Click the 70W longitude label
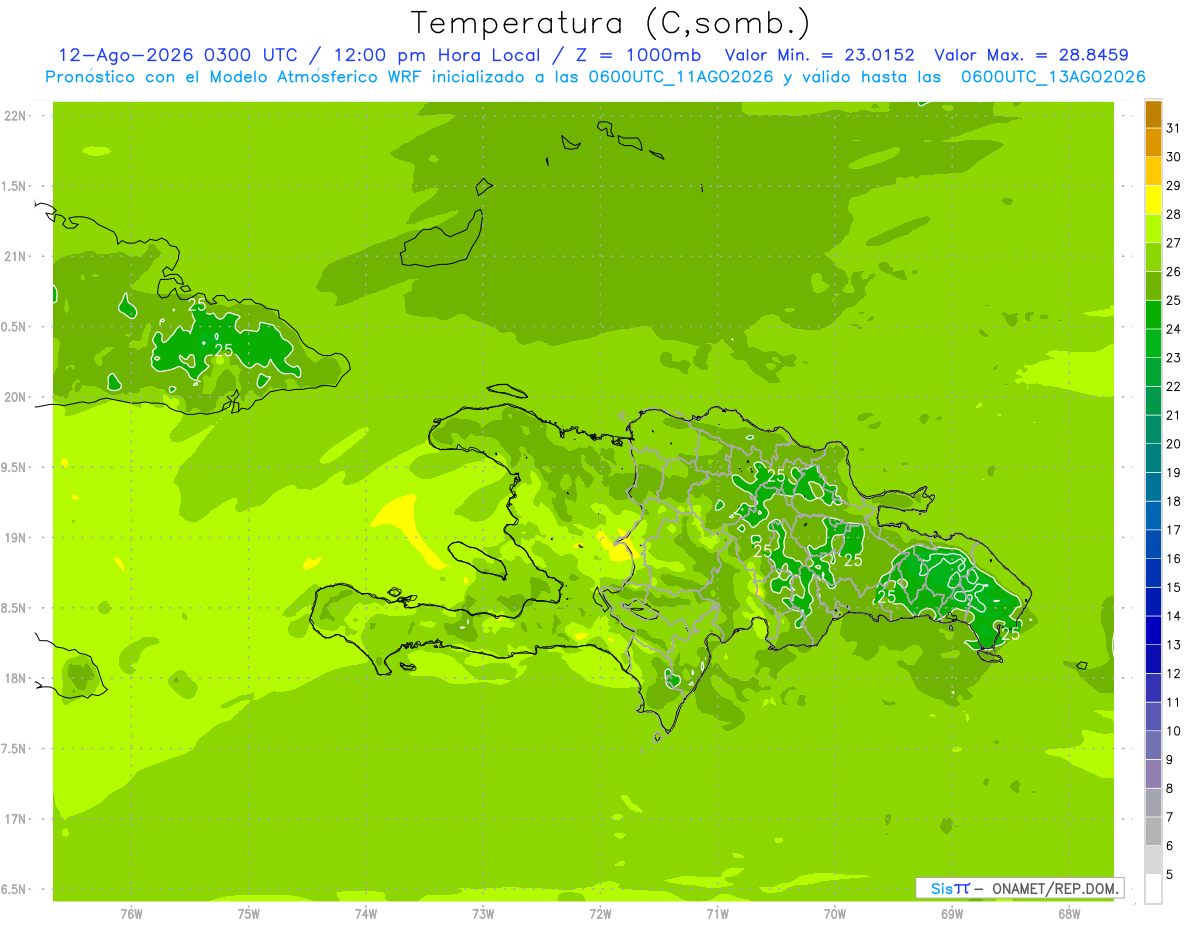 coord(835,914)
